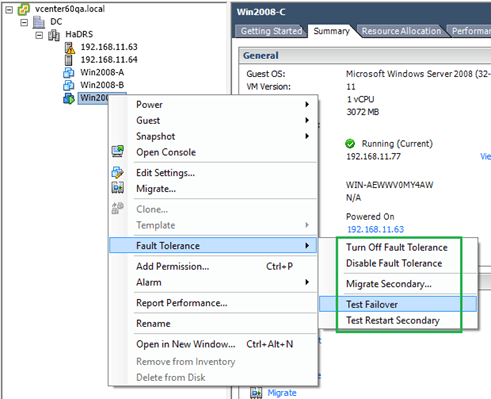Click the General section header
This screenshot has height=399, width=491.
click(365, 55)
